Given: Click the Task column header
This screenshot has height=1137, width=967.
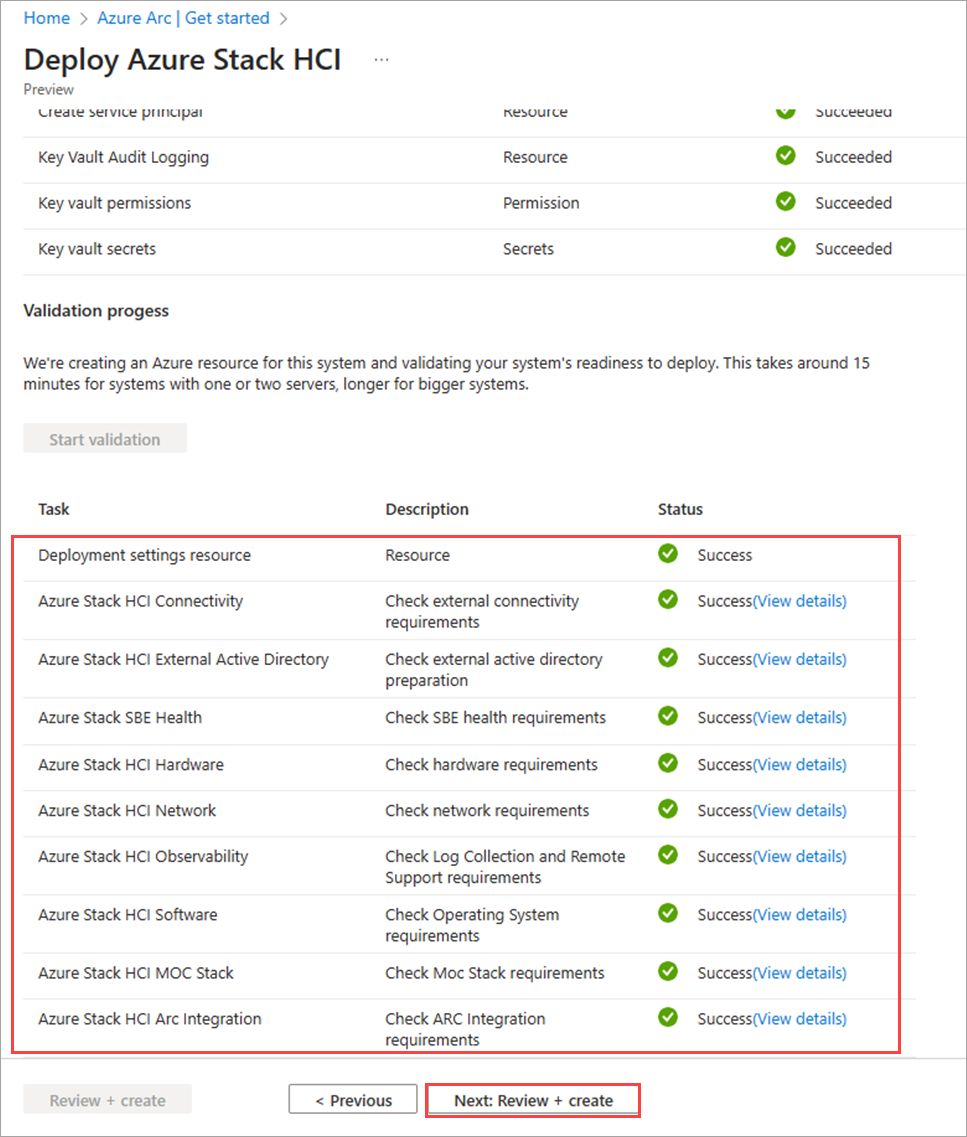Looking at the screenshot, I should coord(54,509).
